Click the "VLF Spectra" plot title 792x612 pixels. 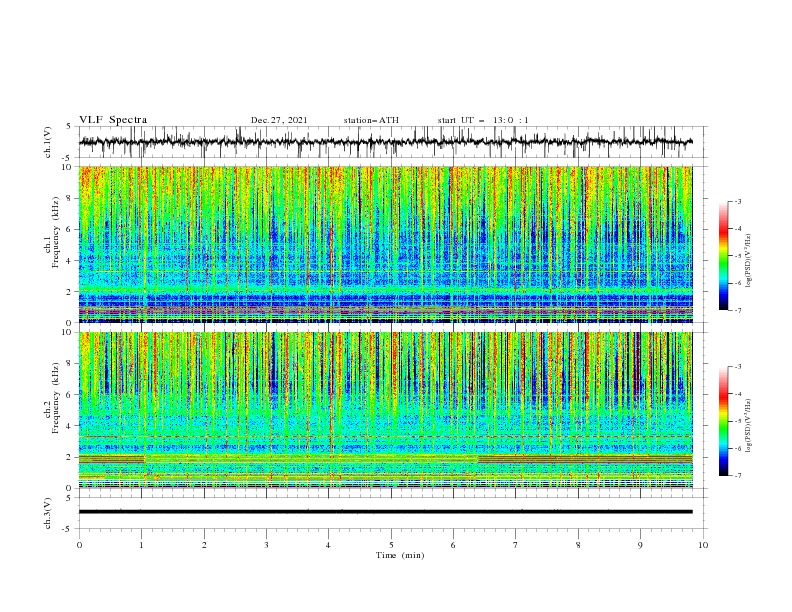113,120
